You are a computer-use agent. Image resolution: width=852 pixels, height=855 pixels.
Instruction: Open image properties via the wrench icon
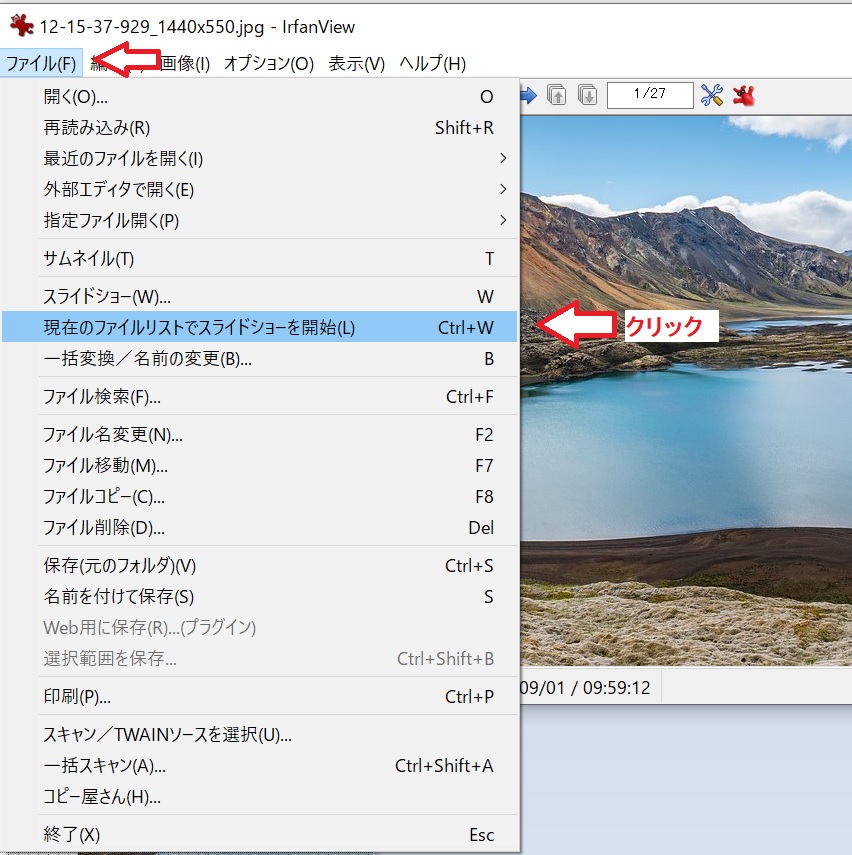coord(712,94)
